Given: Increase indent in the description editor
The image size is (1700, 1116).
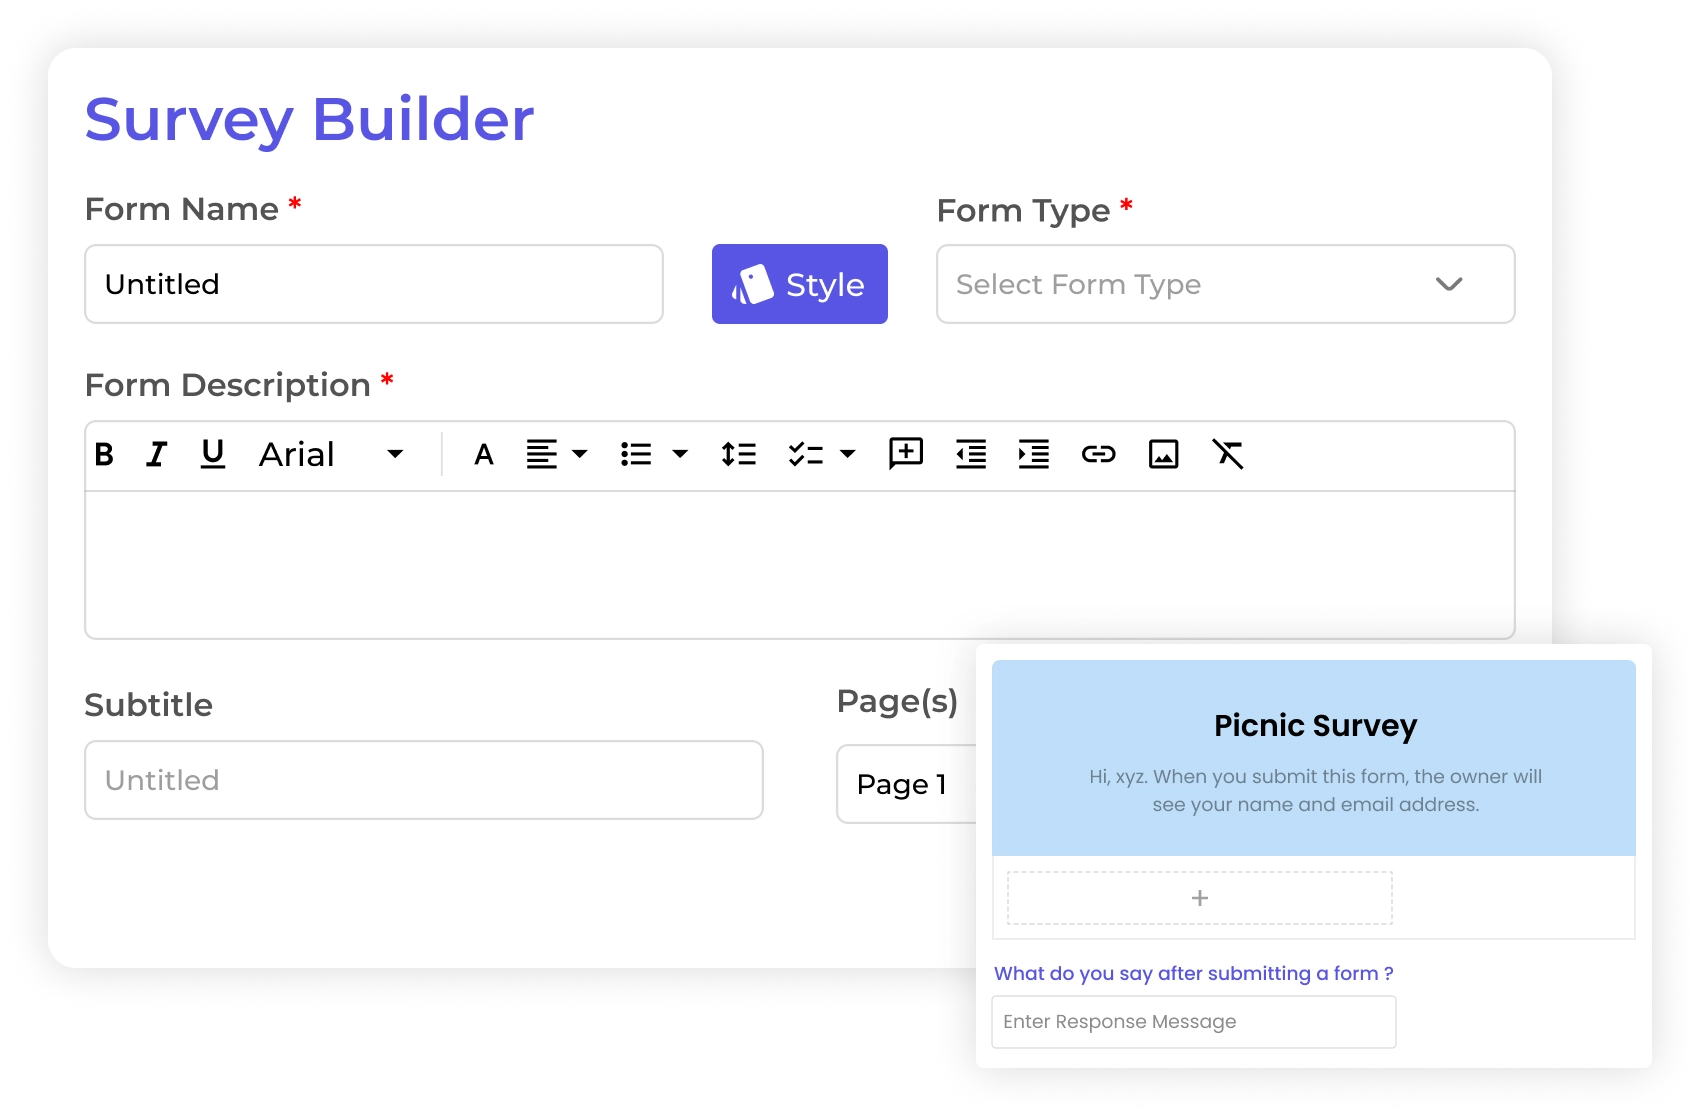Looking at the screenshot, I should point(1033,455).
